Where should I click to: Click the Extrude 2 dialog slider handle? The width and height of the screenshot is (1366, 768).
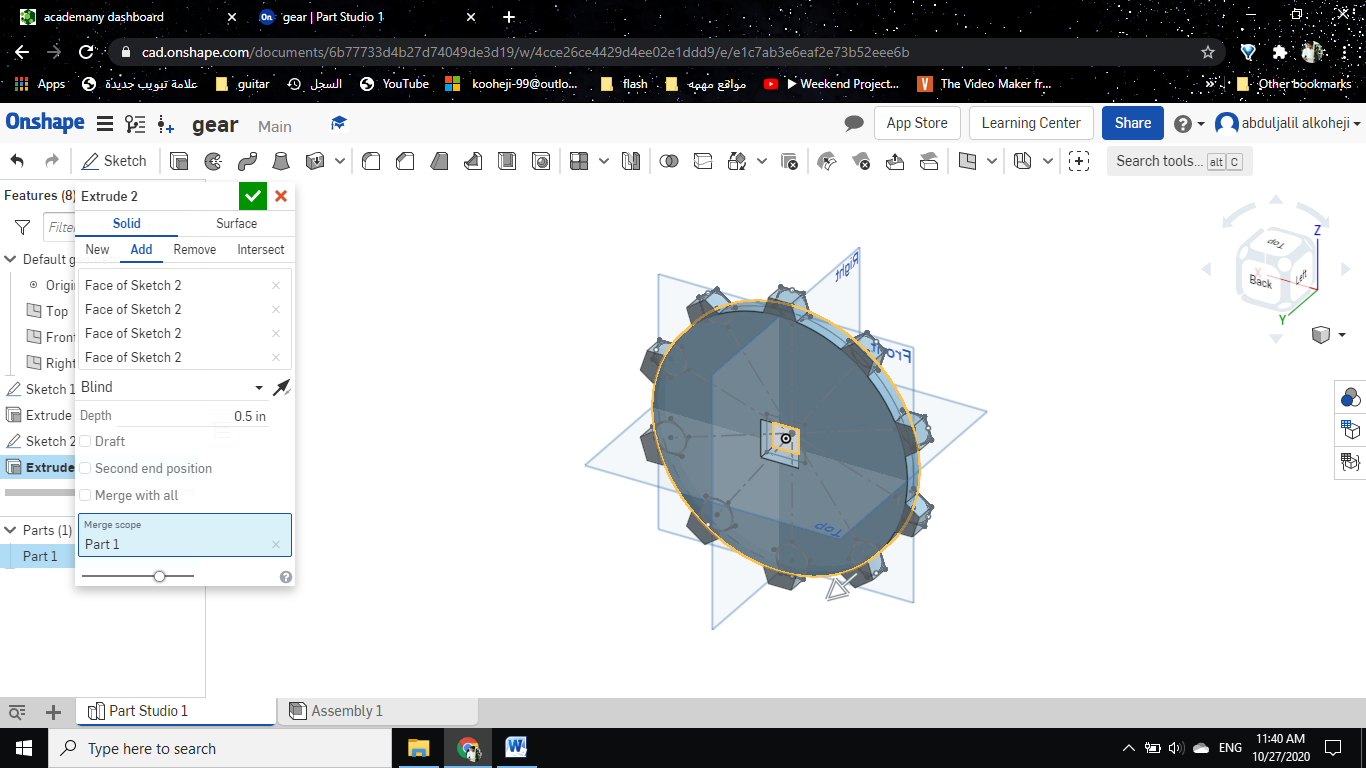(159, 576)
